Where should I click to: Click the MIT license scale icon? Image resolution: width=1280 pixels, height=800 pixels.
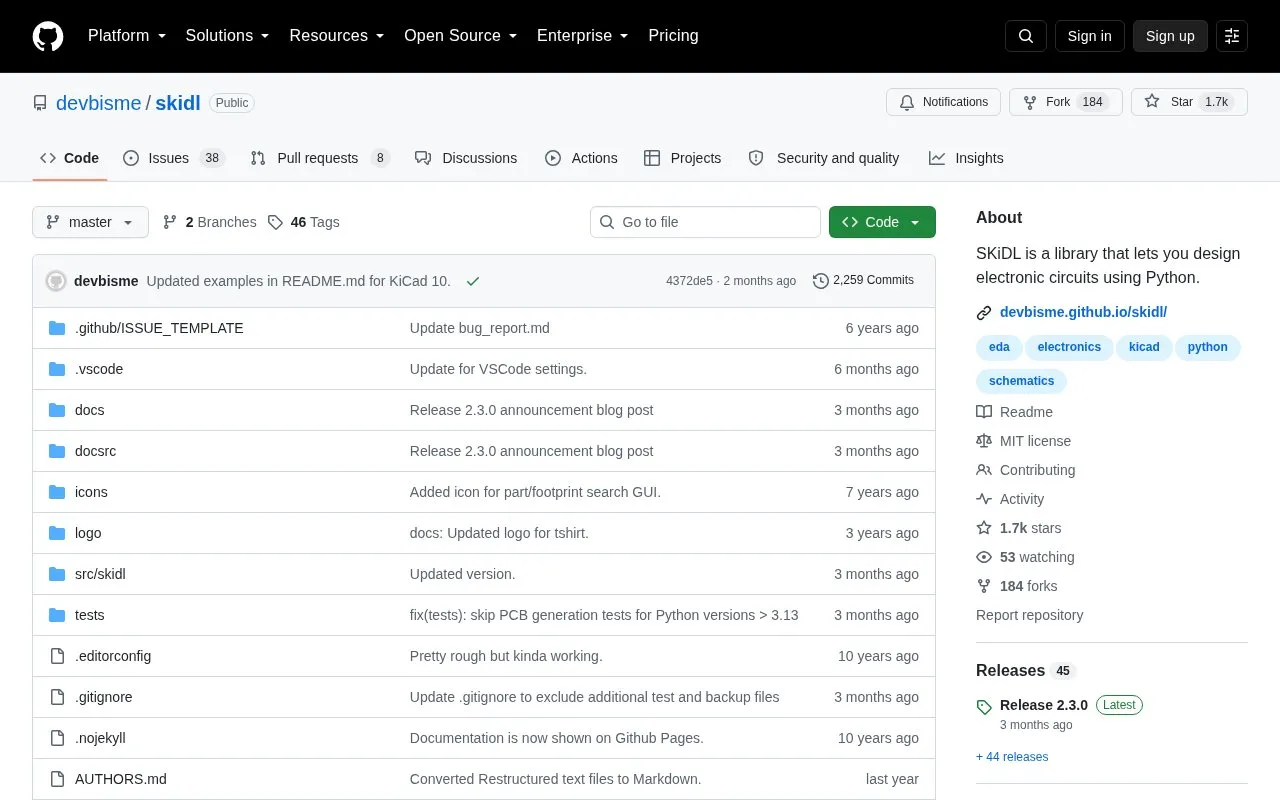984,441
